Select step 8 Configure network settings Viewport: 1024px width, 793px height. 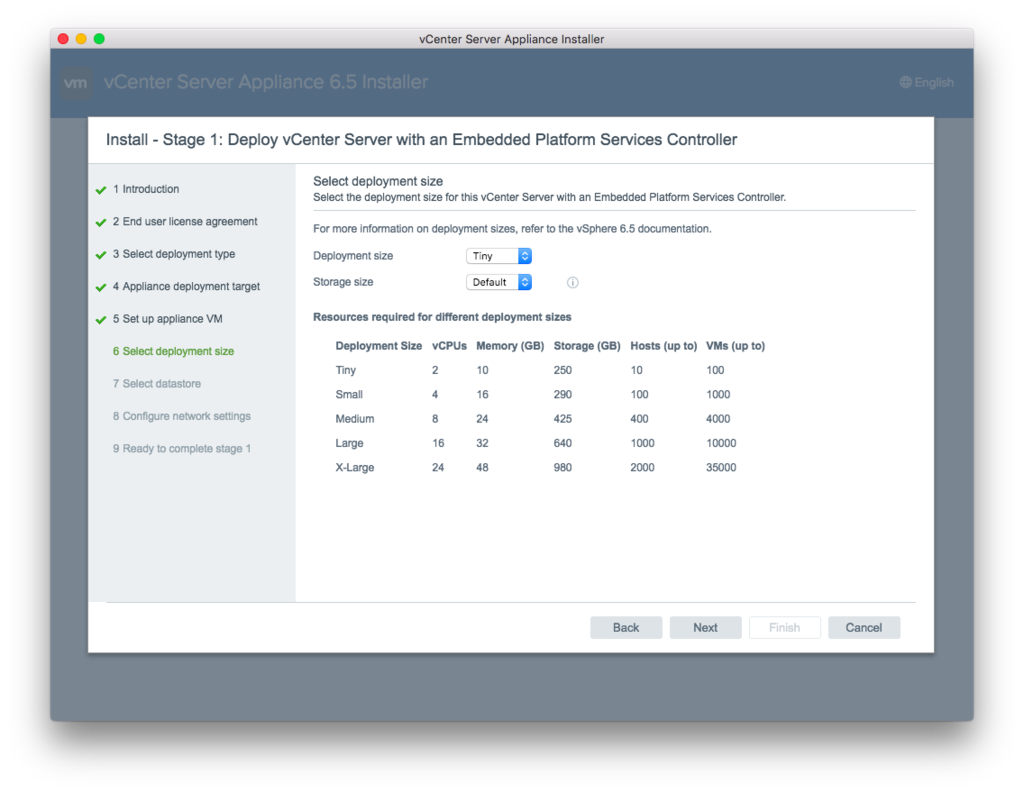tap(182, 416)
